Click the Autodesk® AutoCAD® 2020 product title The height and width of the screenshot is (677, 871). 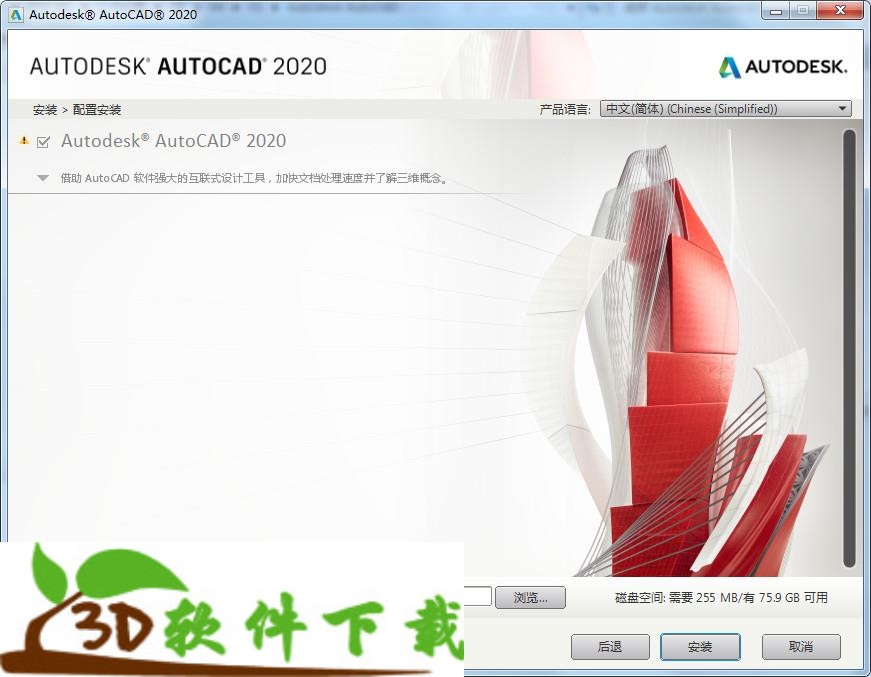(x=173, y=141)
